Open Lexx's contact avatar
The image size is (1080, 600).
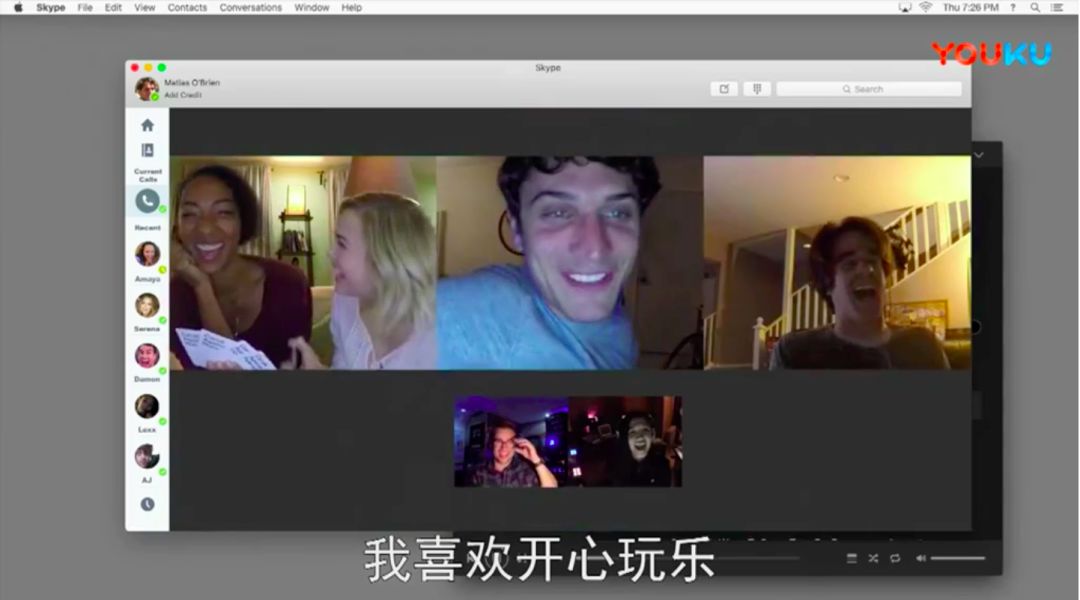point(147,406)
